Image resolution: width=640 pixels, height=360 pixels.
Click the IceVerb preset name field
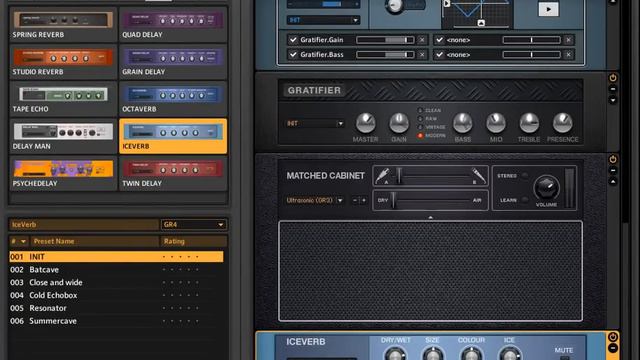click(x=84, y=224)
